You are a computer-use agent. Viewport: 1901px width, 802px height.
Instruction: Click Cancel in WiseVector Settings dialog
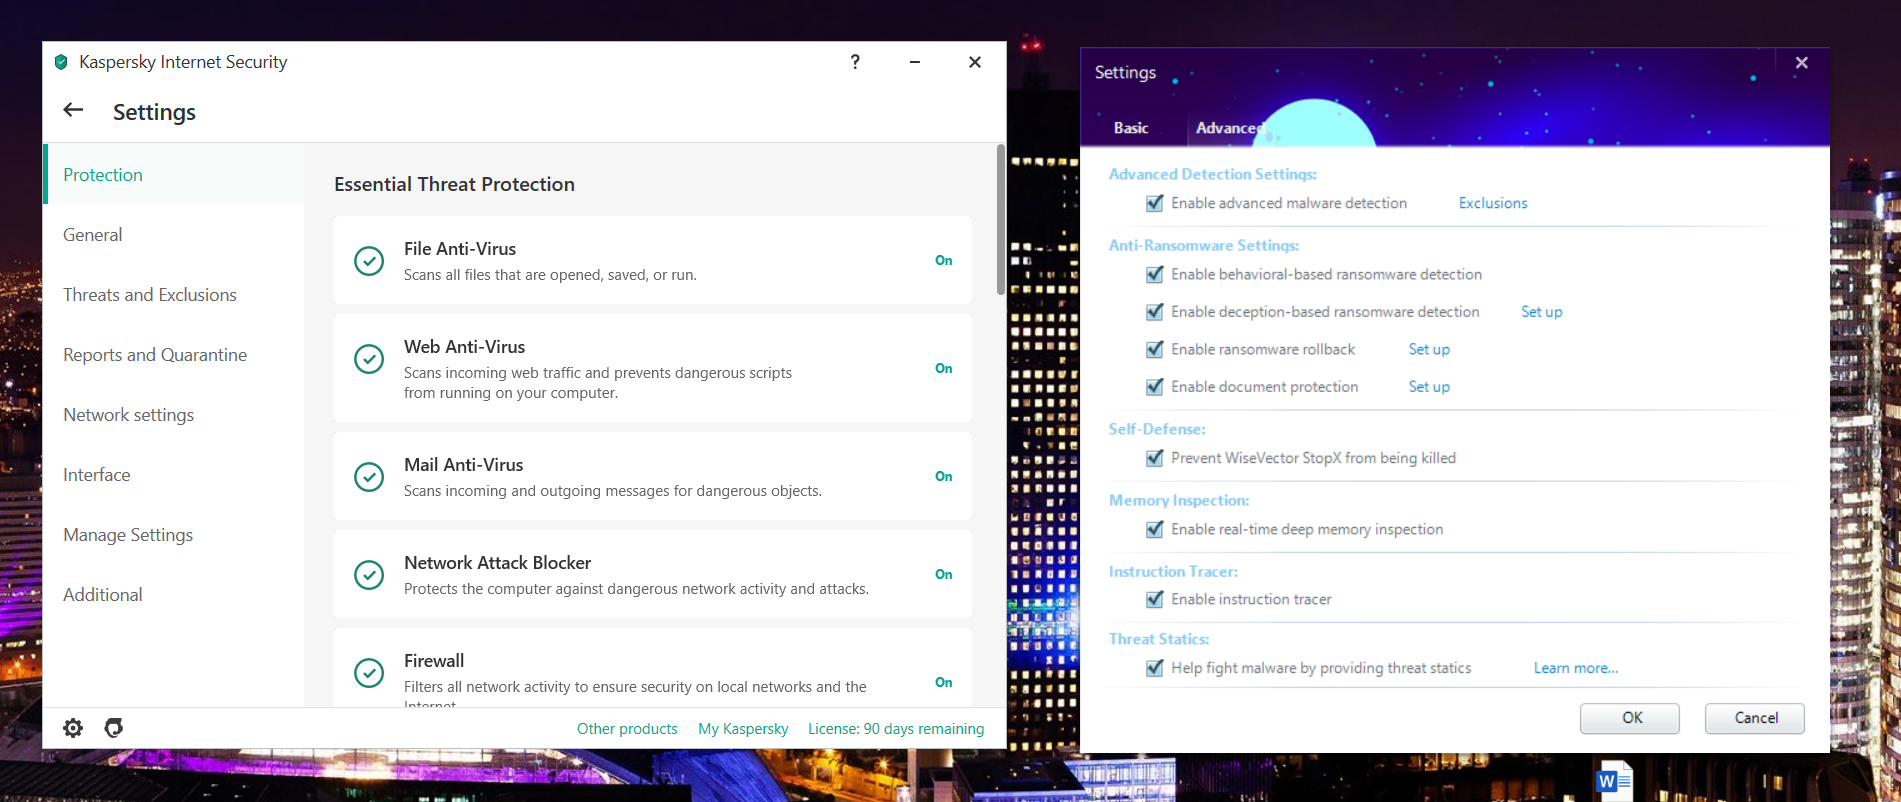(x=1755, y=718)
